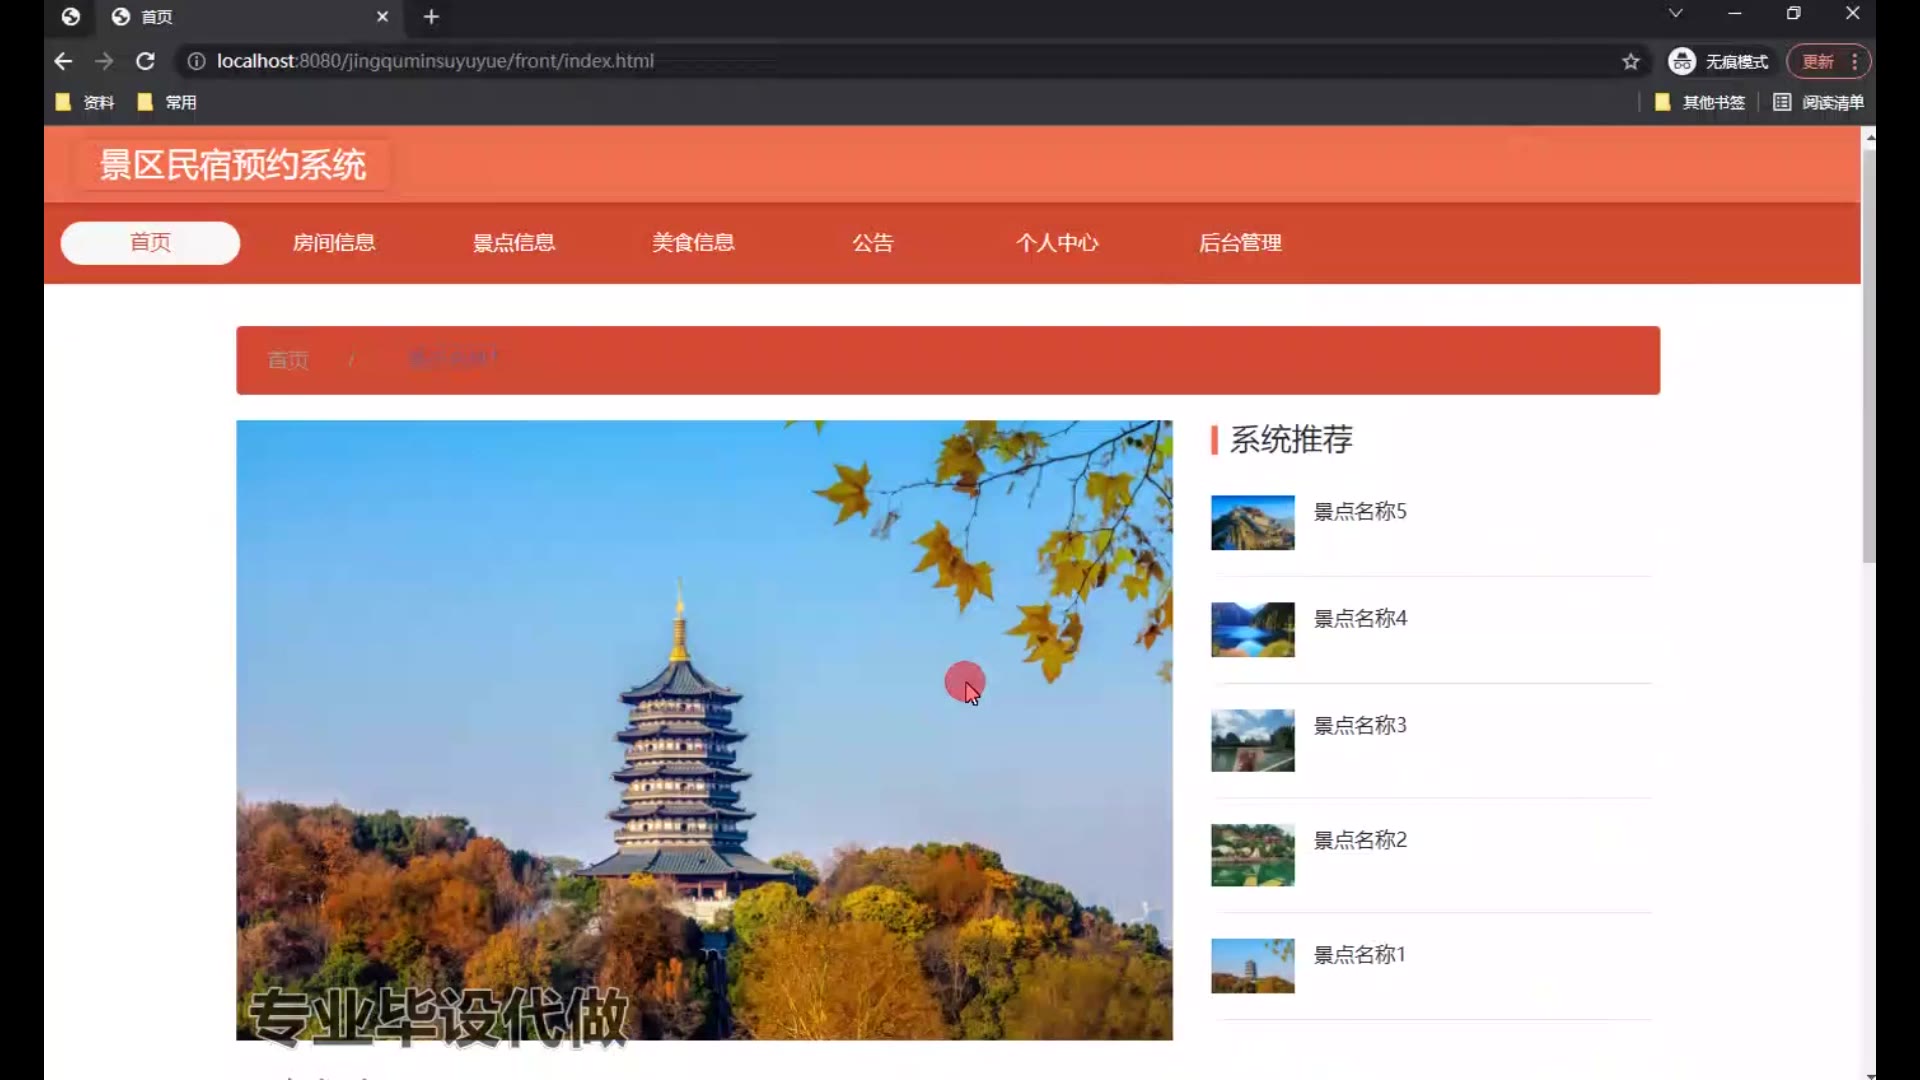Select recommended 景点名称5 thumbnail

pos(1252,523)
